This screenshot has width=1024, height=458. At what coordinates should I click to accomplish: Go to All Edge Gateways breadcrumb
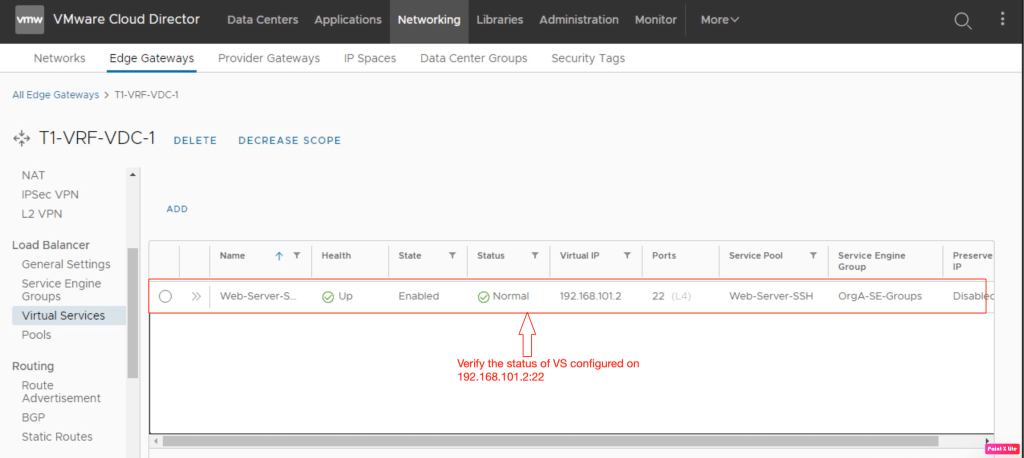click(x=56, y=94)
